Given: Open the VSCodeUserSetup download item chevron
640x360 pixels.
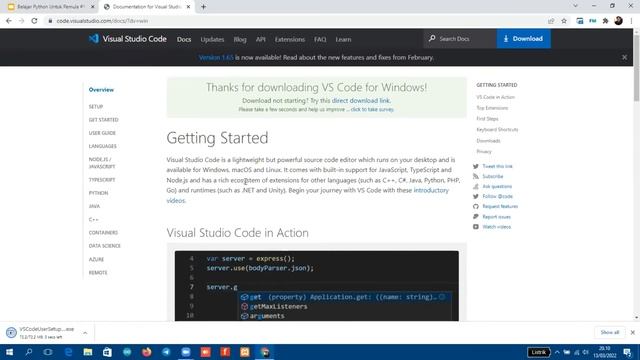Looking at the screenshot, I should [x=85, y=333].
